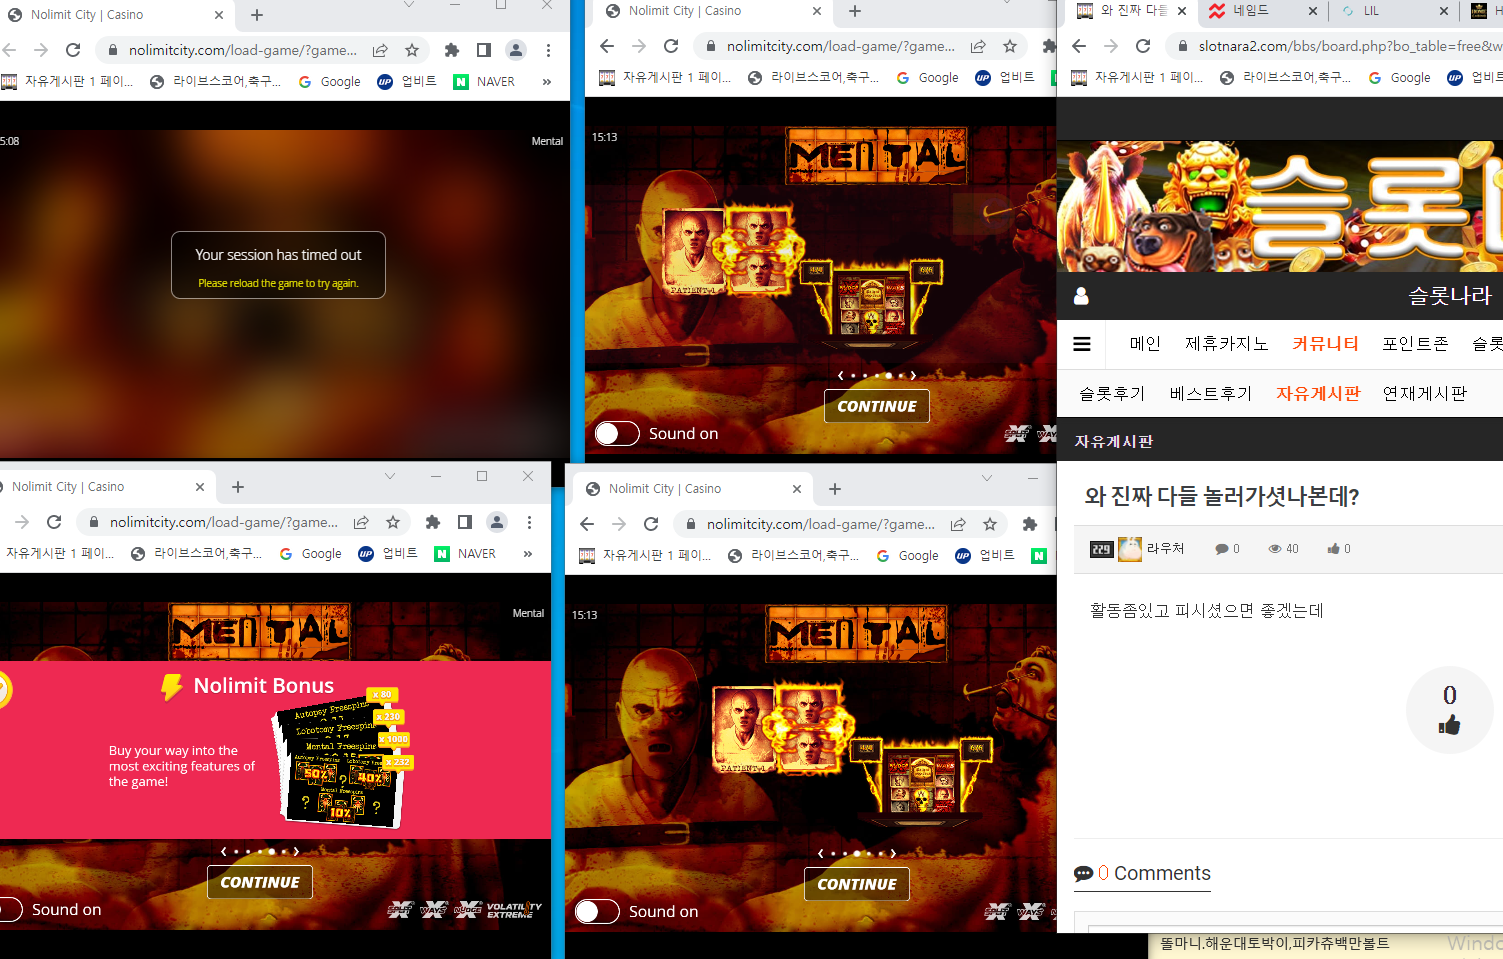1503x959 pixels.
Task: Open 업비트 bookmark in the Nolimit Bonus window
Action: click(389, 554)
